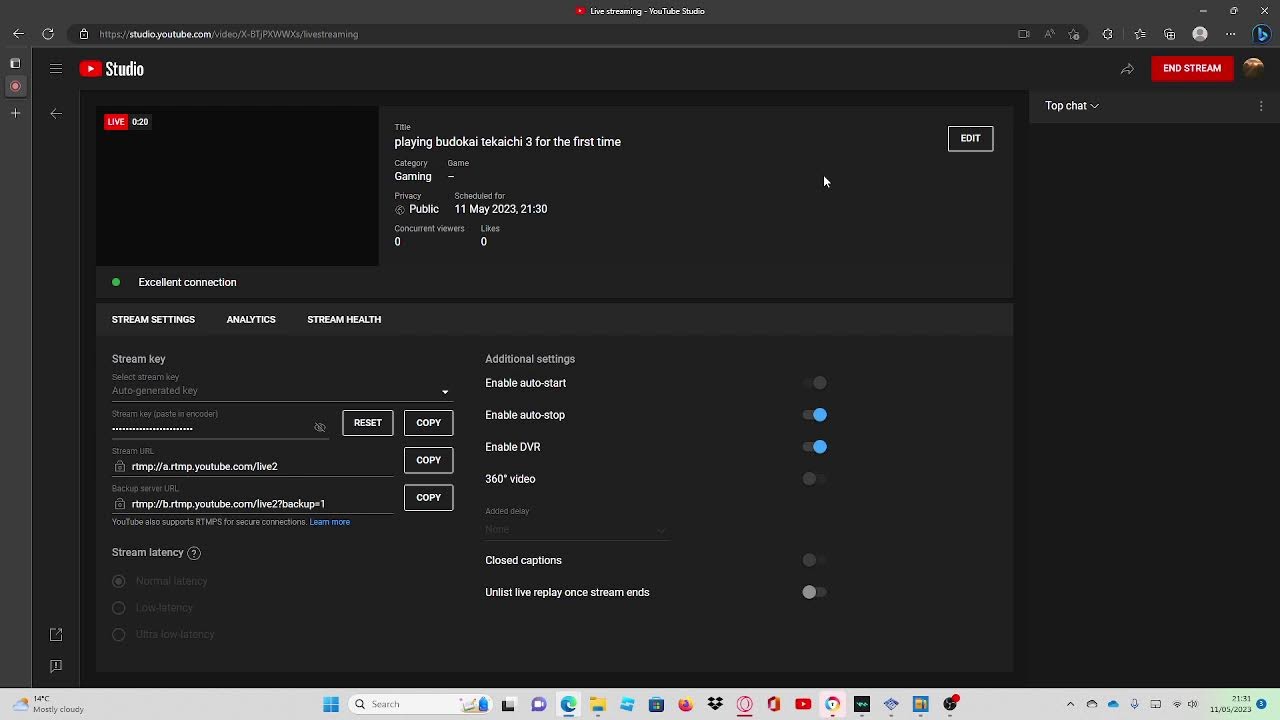Open the Edge profile icon

[1200, 34]
